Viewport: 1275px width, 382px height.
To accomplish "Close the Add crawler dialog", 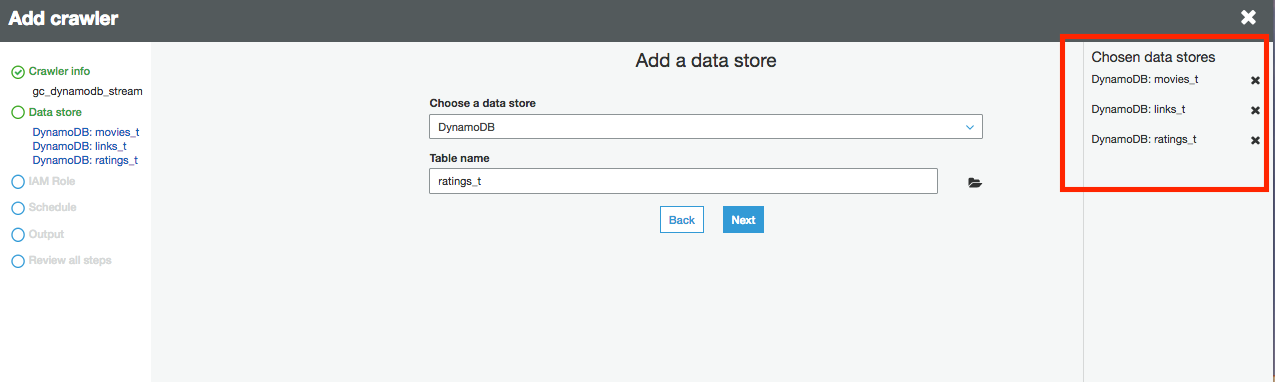I will (1248, 17).
